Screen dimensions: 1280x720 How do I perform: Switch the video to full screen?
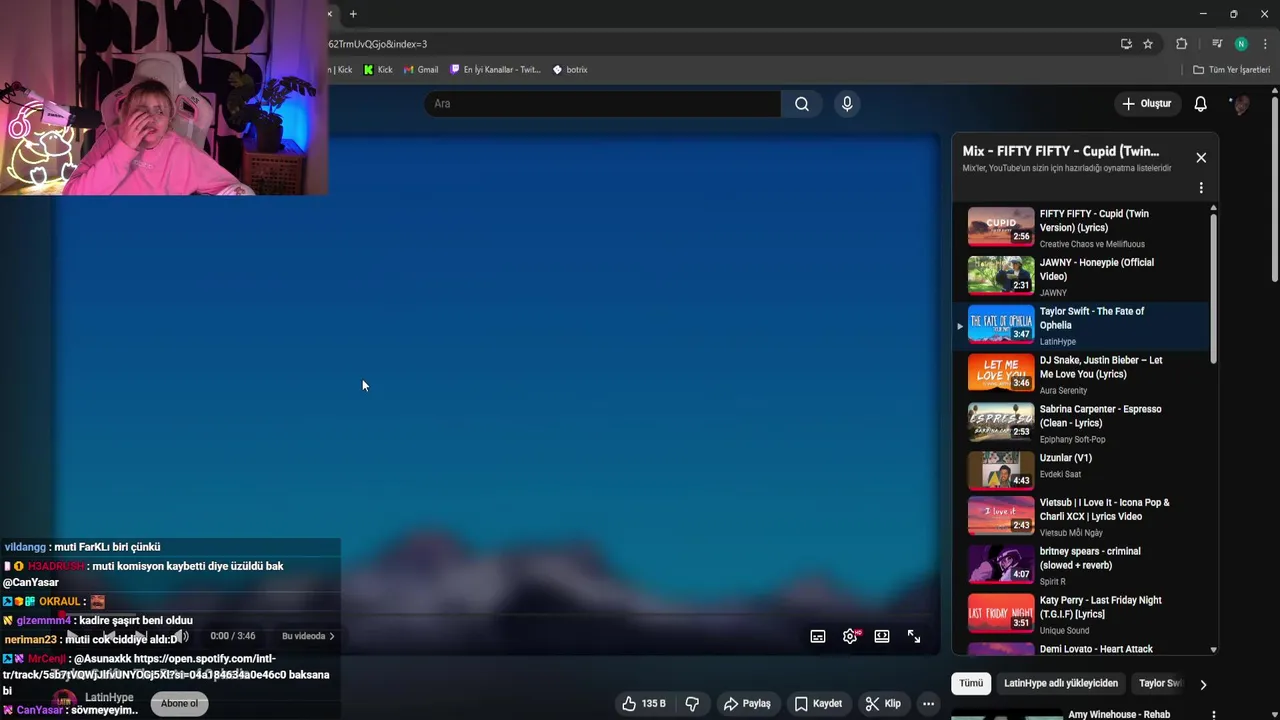(914, 637)
